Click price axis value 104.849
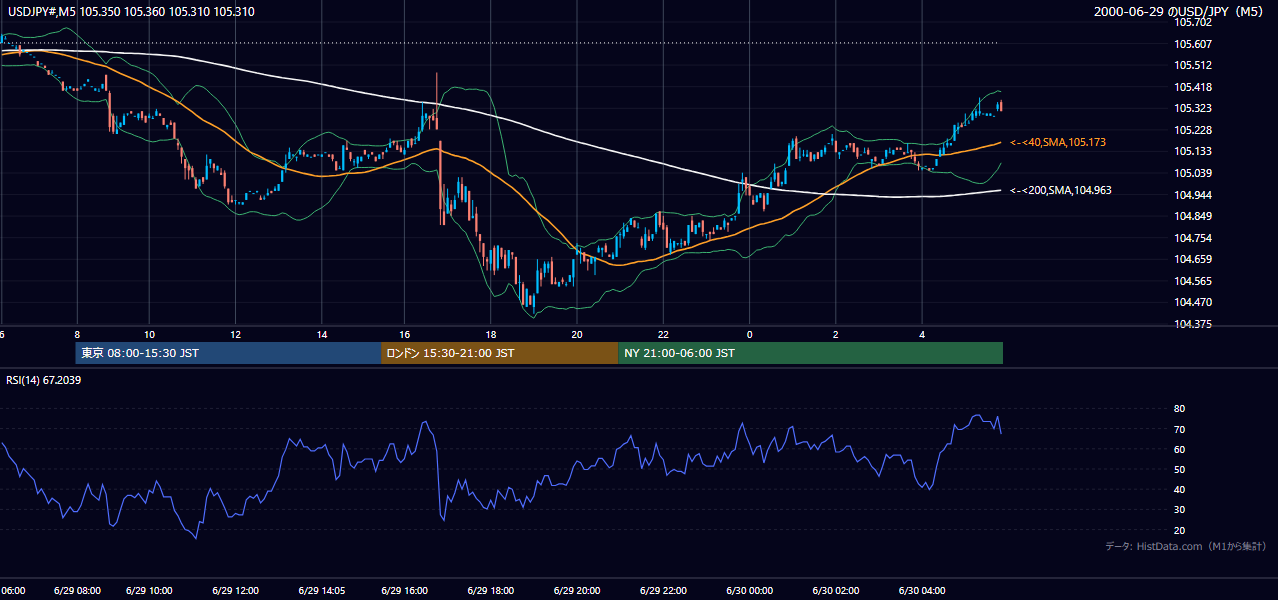This screenshot has height=600, width=1278. click(1192, 216)
